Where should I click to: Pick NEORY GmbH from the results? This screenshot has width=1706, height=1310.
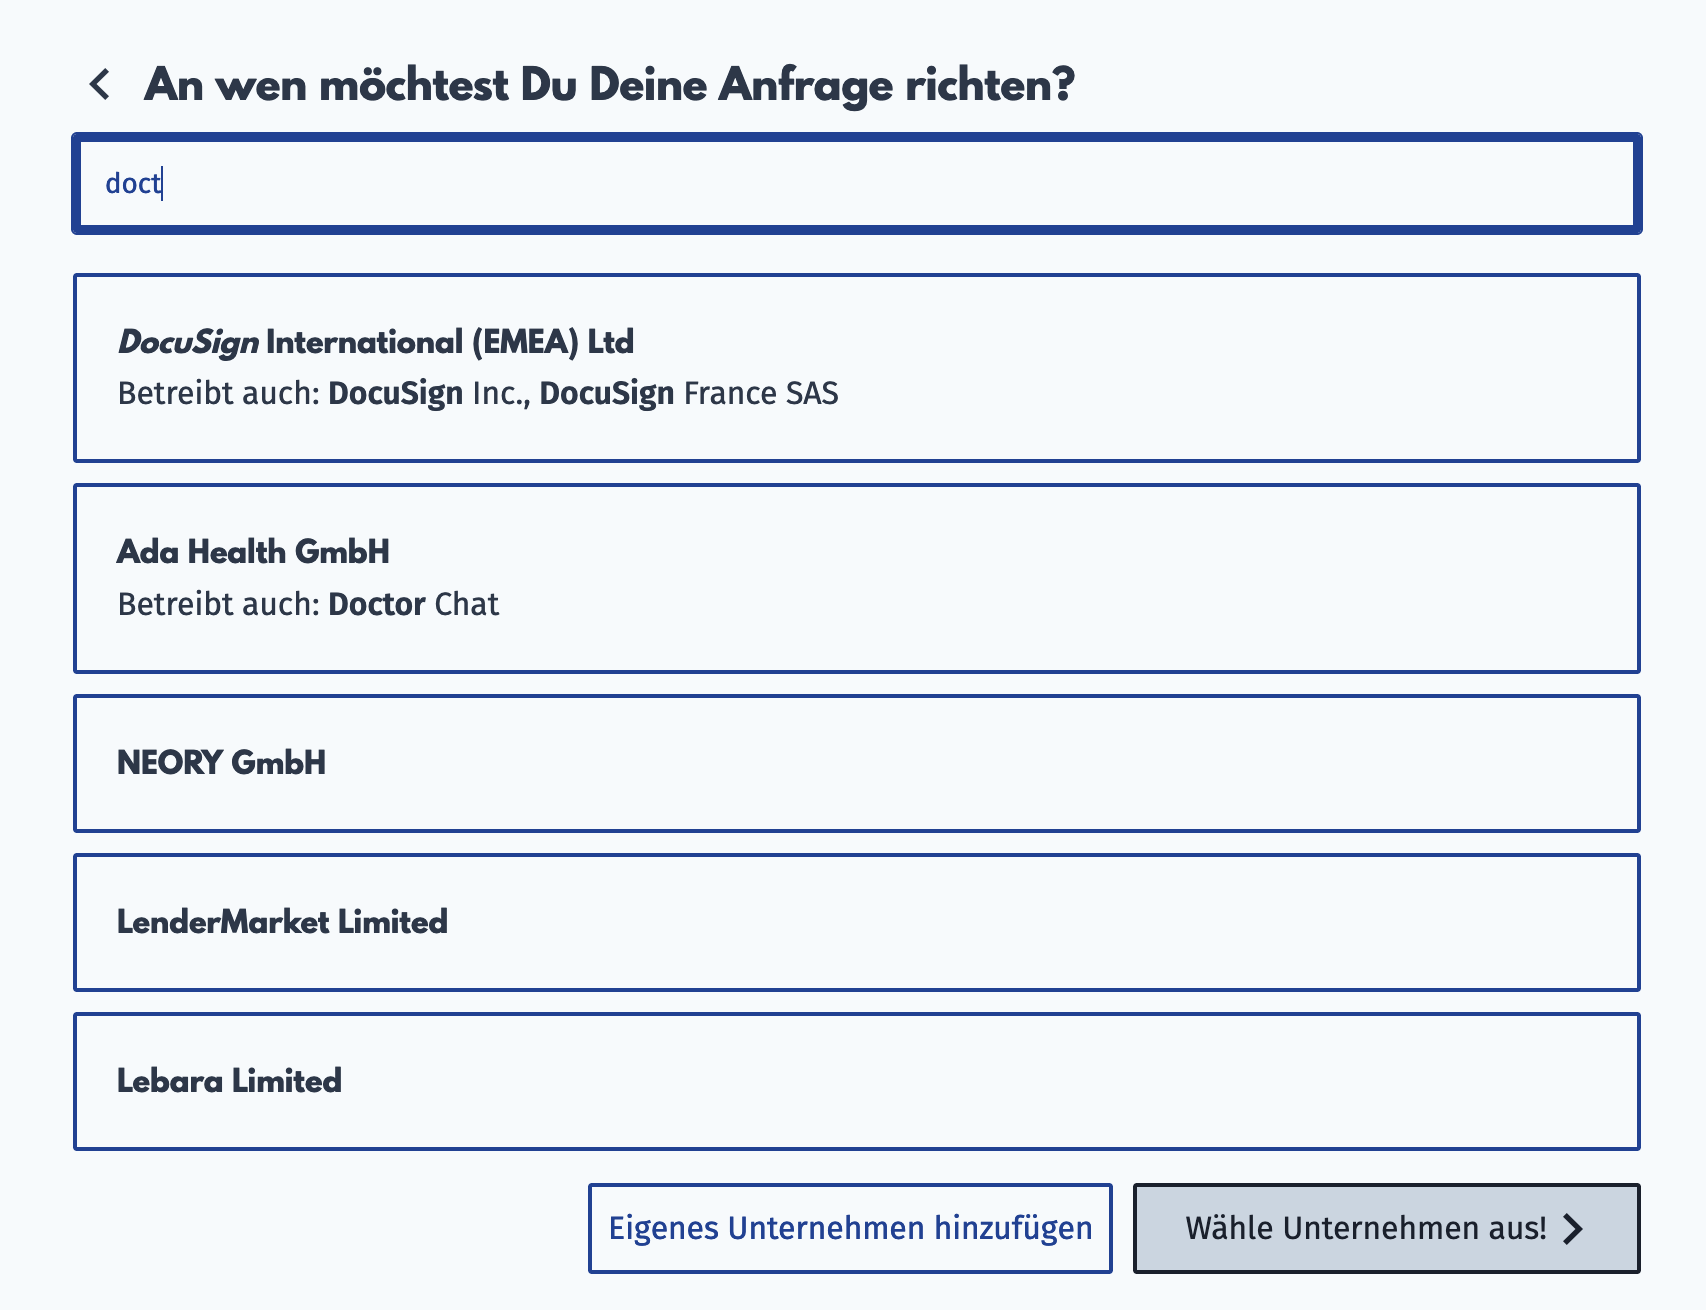[857, 764]
